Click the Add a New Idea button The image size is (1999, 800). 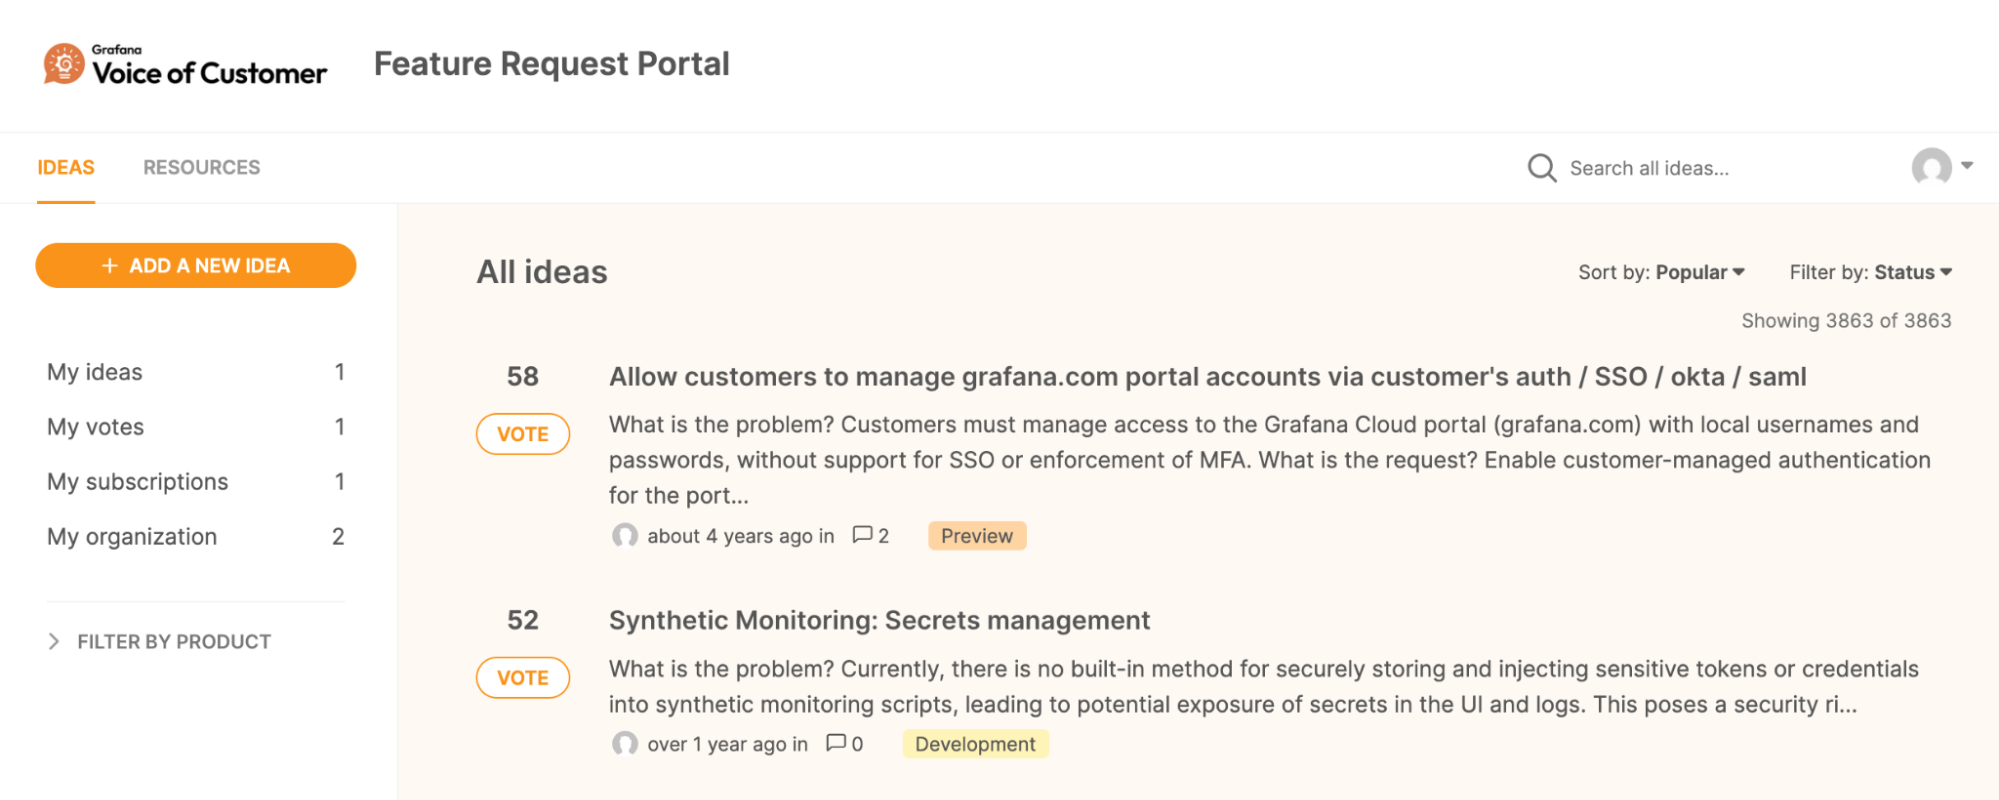[196, 265]
